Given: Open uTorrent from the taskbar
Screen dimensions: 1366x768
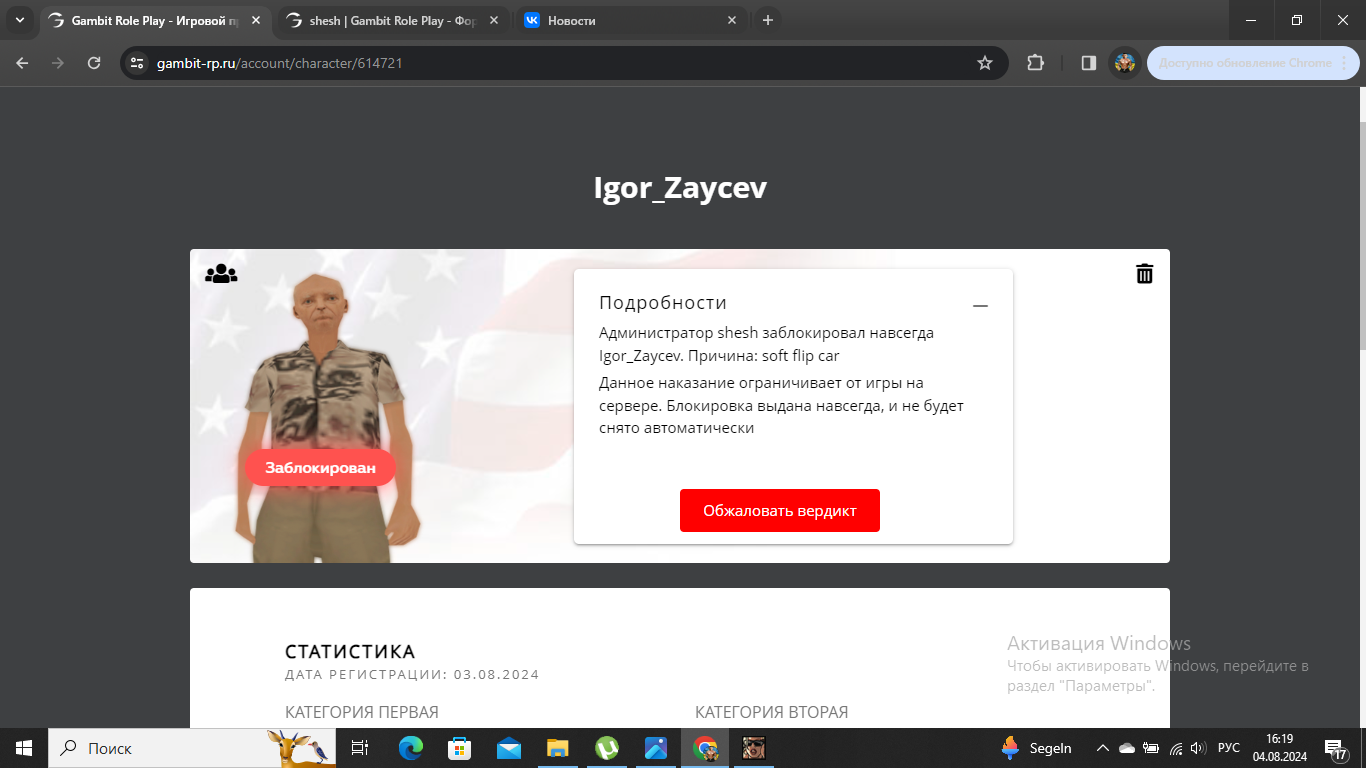Looking at the screenshot, I should point(607,748).
